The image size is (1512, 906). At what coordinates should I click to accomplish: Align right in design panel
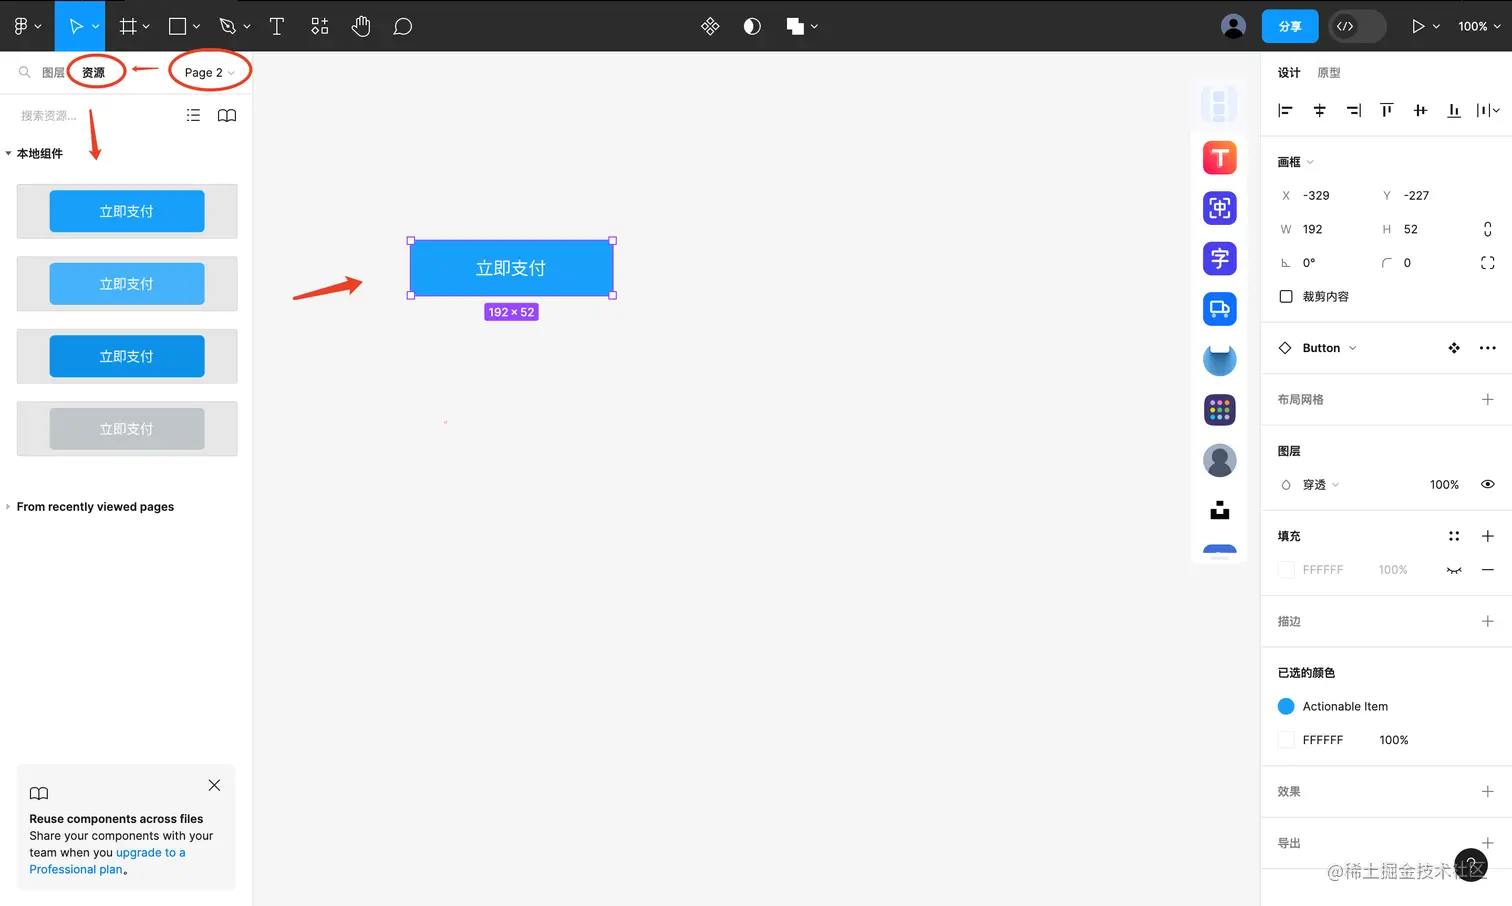pyautogui.click(x=1353, y=110)
